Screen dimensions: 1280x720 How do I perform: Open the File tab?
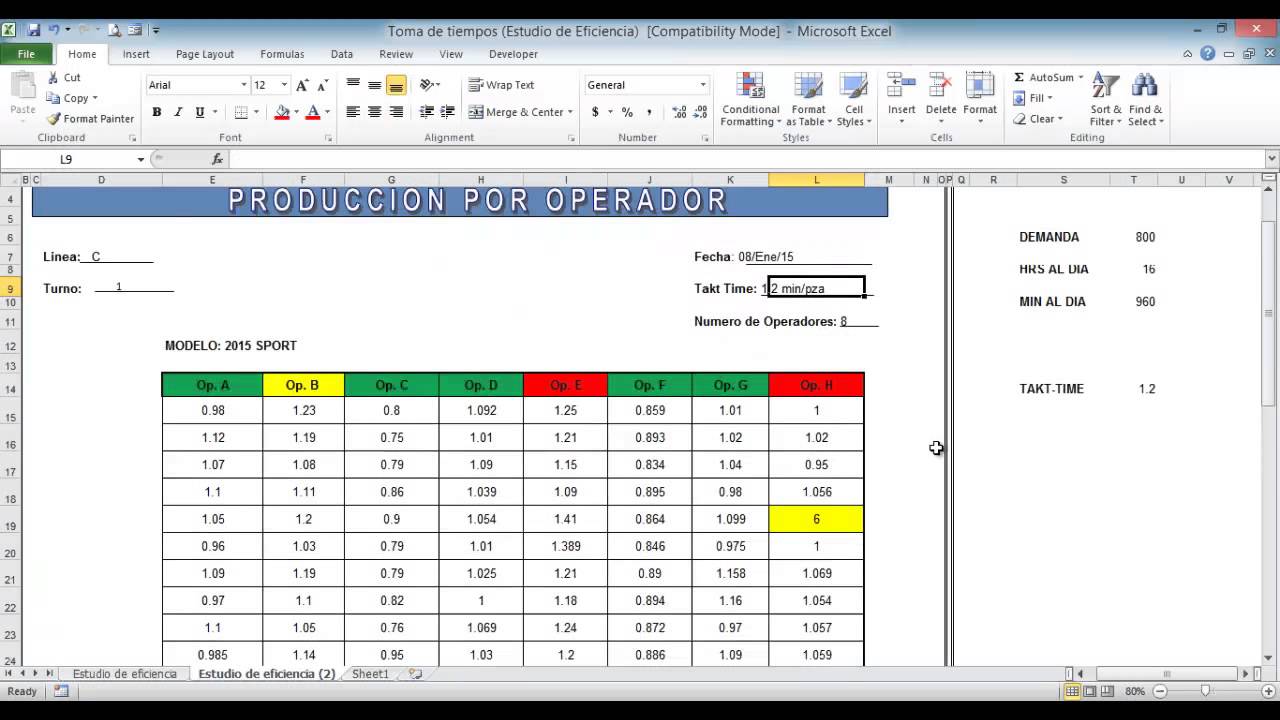coord(27,54)
